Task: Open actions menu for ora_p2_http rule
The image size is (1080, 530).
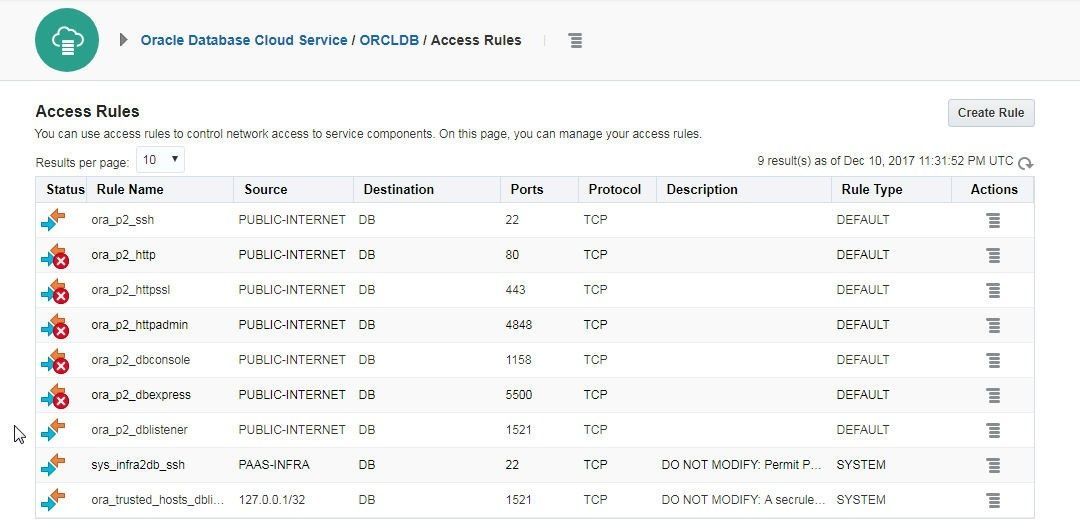Action: [993, 256]
